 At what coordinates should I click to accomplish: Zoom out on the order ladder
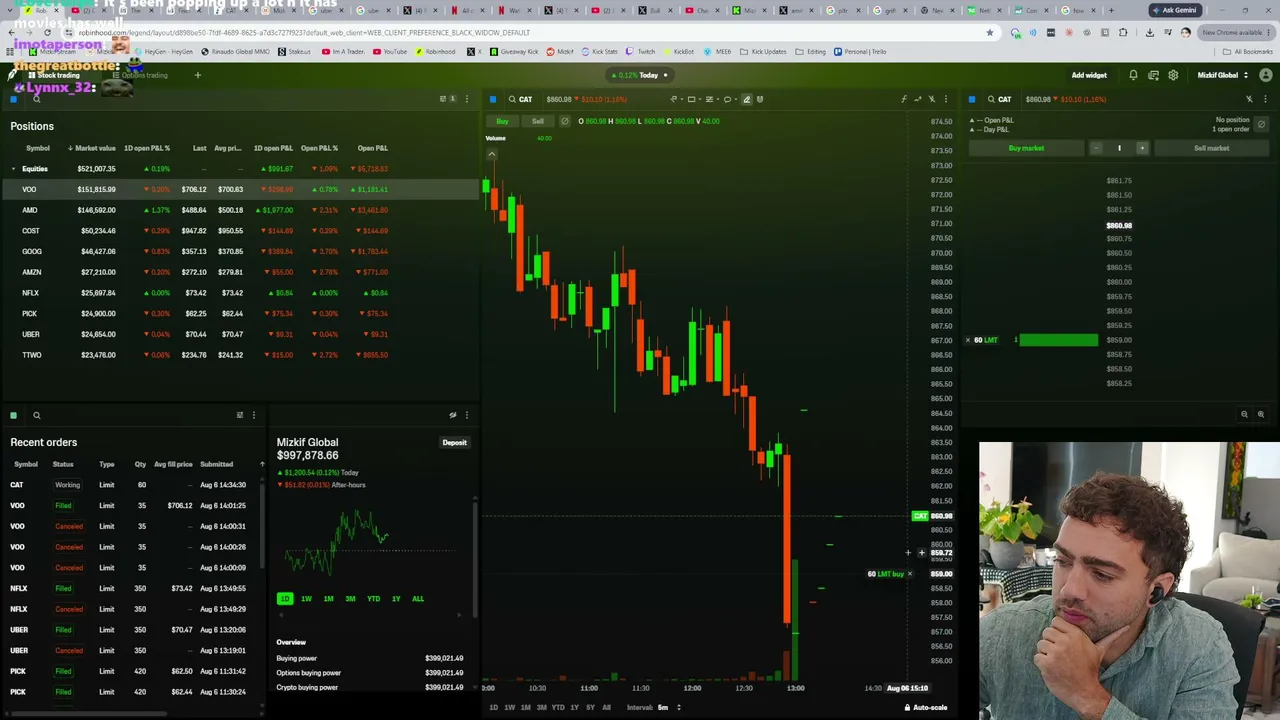coord(1244,414)
